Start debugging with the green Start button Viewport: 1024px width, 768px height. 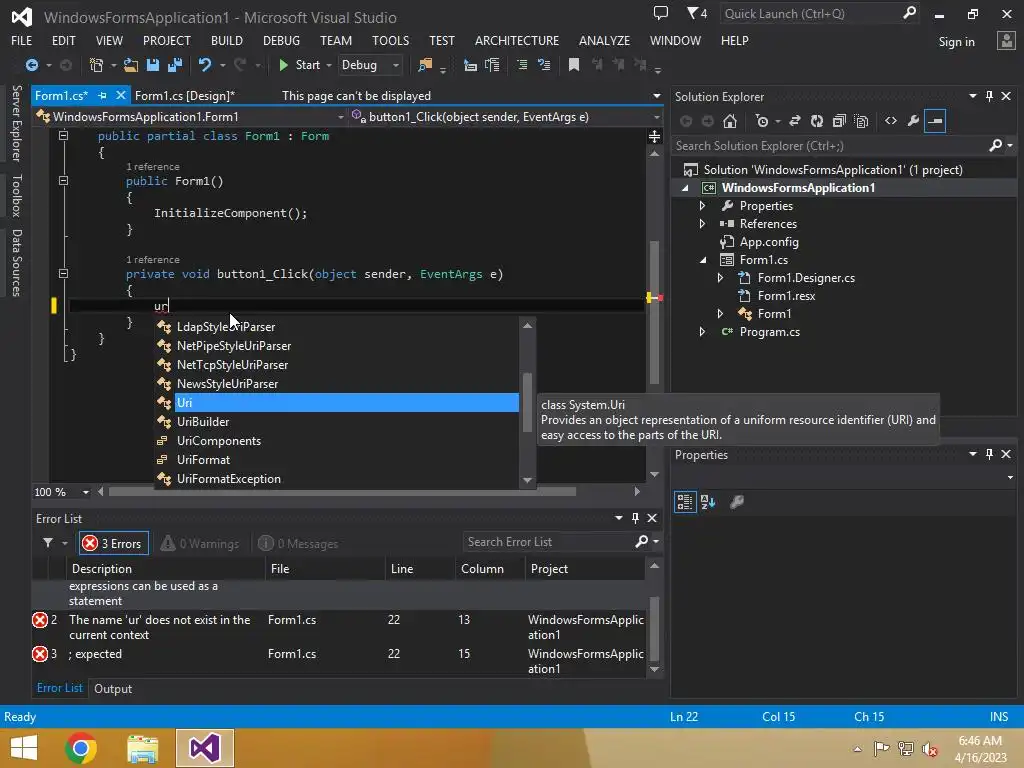tap(299, 65)
